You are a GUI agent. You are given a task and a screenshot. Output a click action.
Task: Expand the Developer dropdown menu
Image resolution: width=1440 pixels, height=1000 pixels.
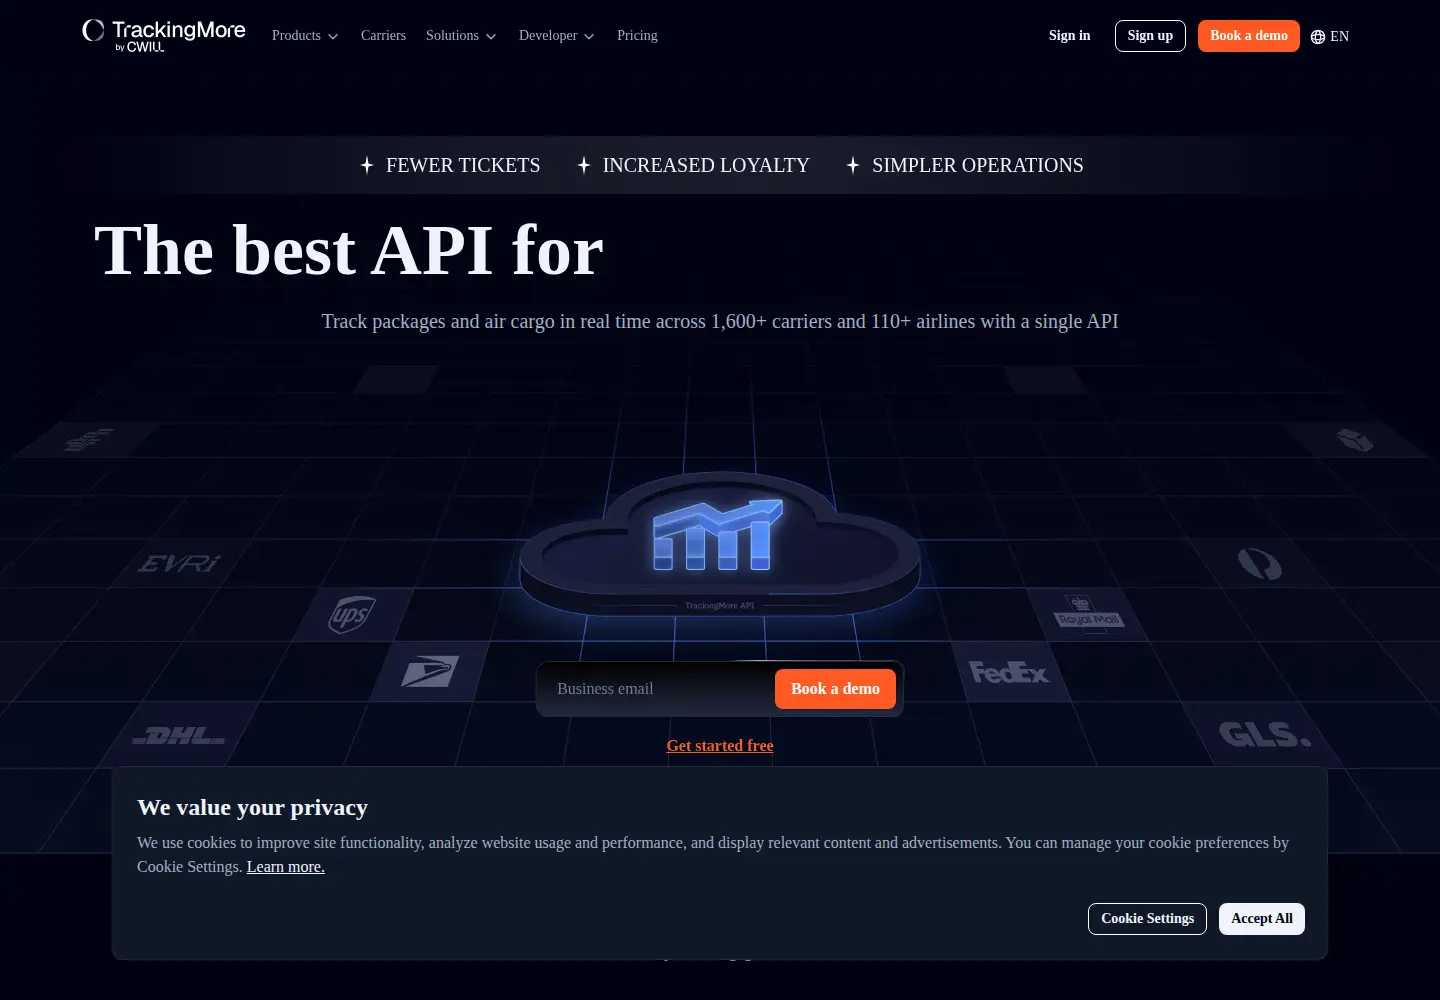click(x=557, y=36)
